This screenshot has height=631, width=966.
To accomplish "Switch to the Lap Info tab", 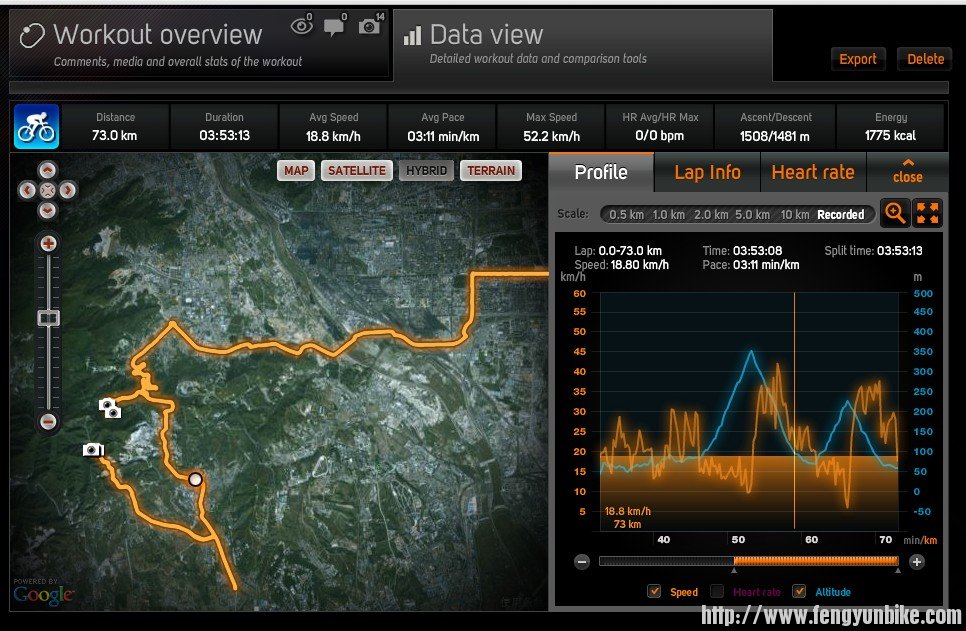I will pyautogui.click(x=707, y=172).
